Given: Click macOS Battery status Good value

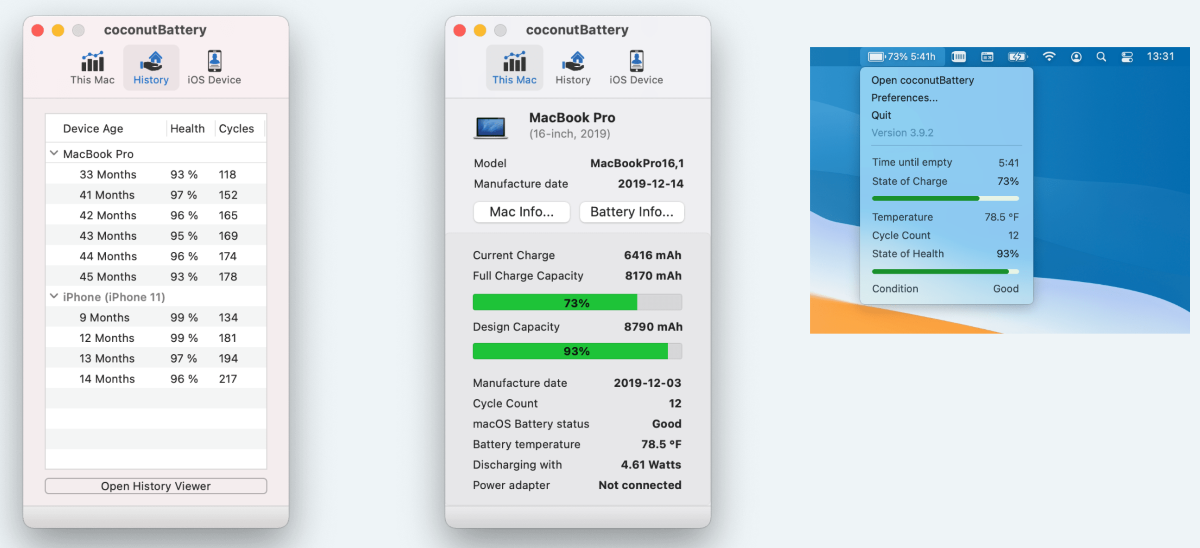Looking at the screenshot, I should (667, 424).
